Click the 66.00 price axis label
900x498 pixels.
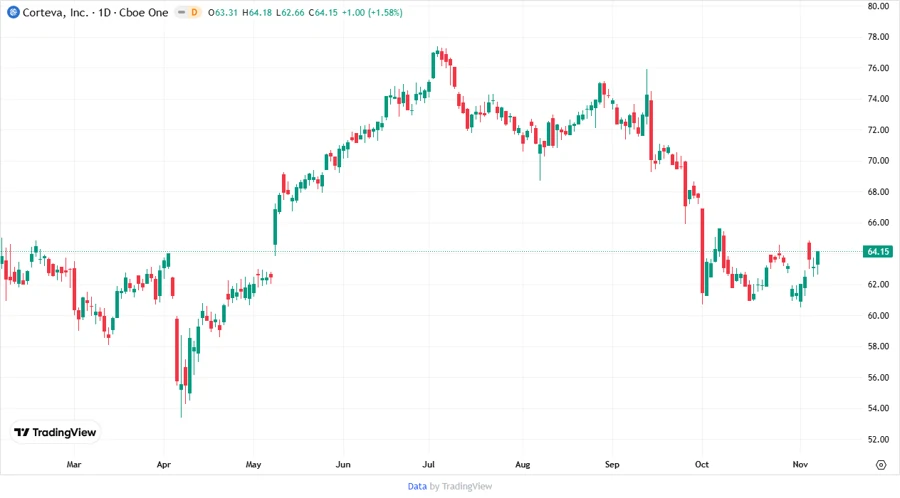(878, 223)
